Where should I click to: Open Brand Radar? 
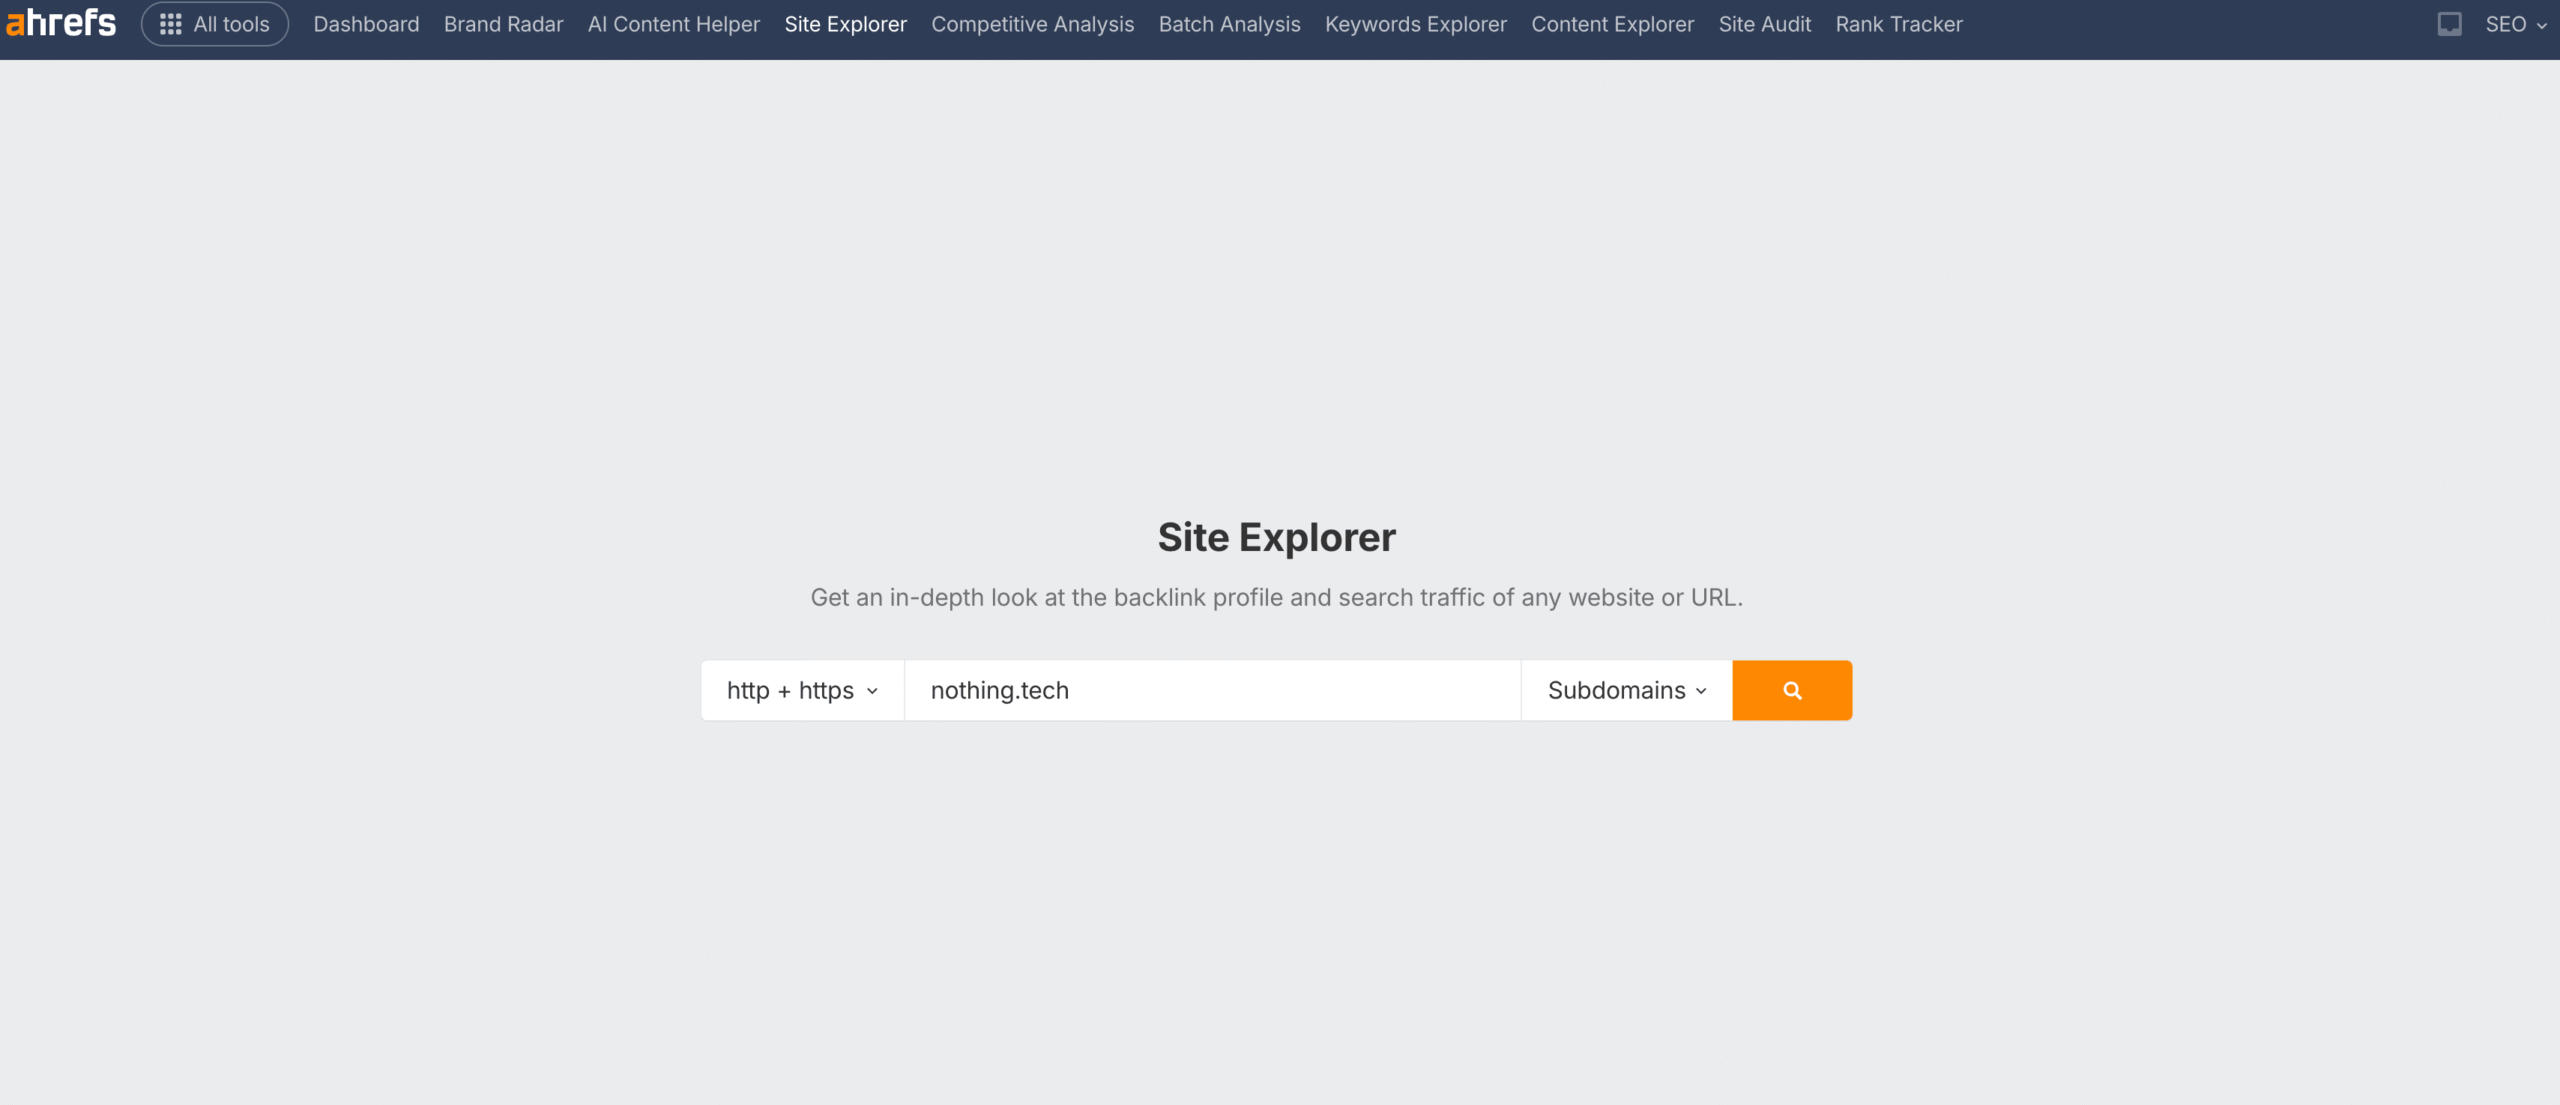click(x=503, y=24)
